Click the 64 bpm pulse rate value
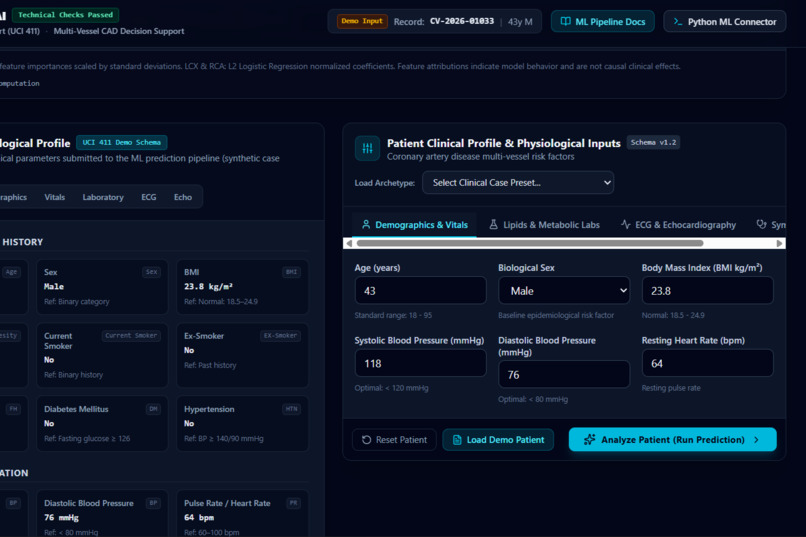This screenshot has height=537, width=806. tap(199, 517)
